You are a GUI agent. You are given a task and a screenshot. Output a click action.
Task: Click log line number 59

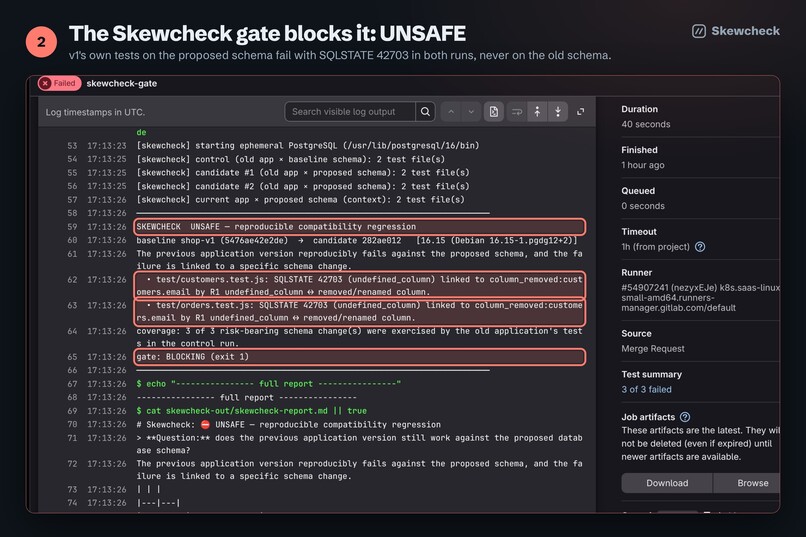tap(72, 227)
